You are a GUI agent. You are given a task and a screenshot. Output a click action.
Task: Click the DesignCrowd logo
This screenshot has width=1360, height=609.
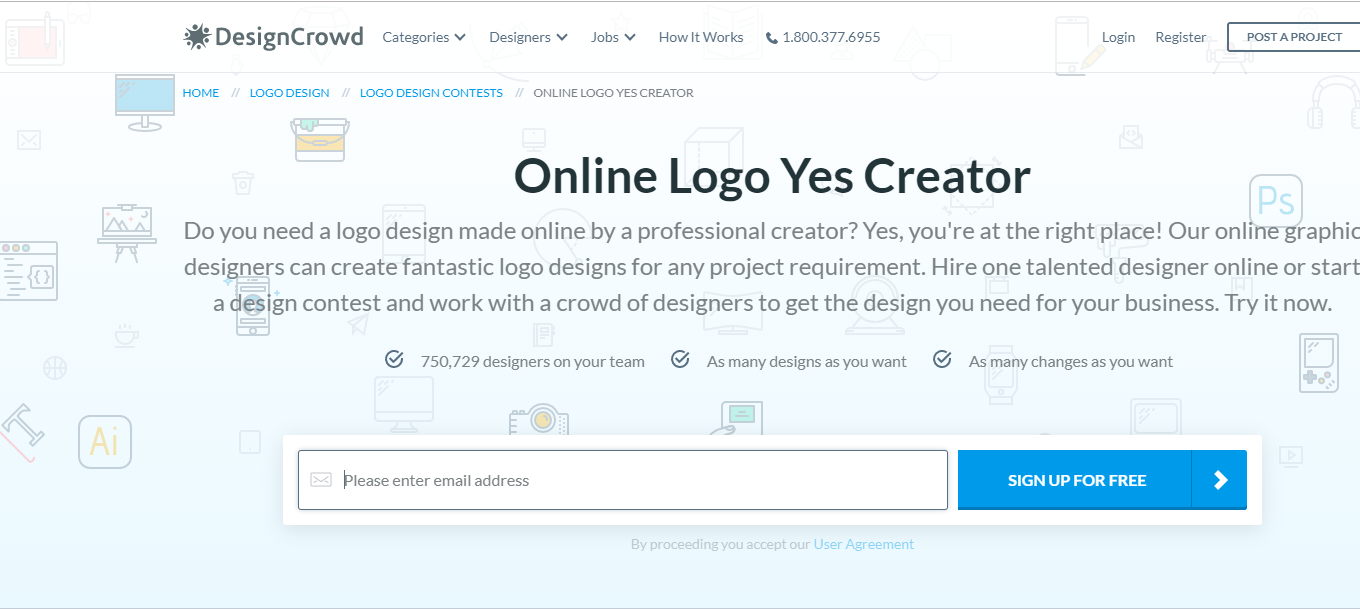tap(273, 37)
